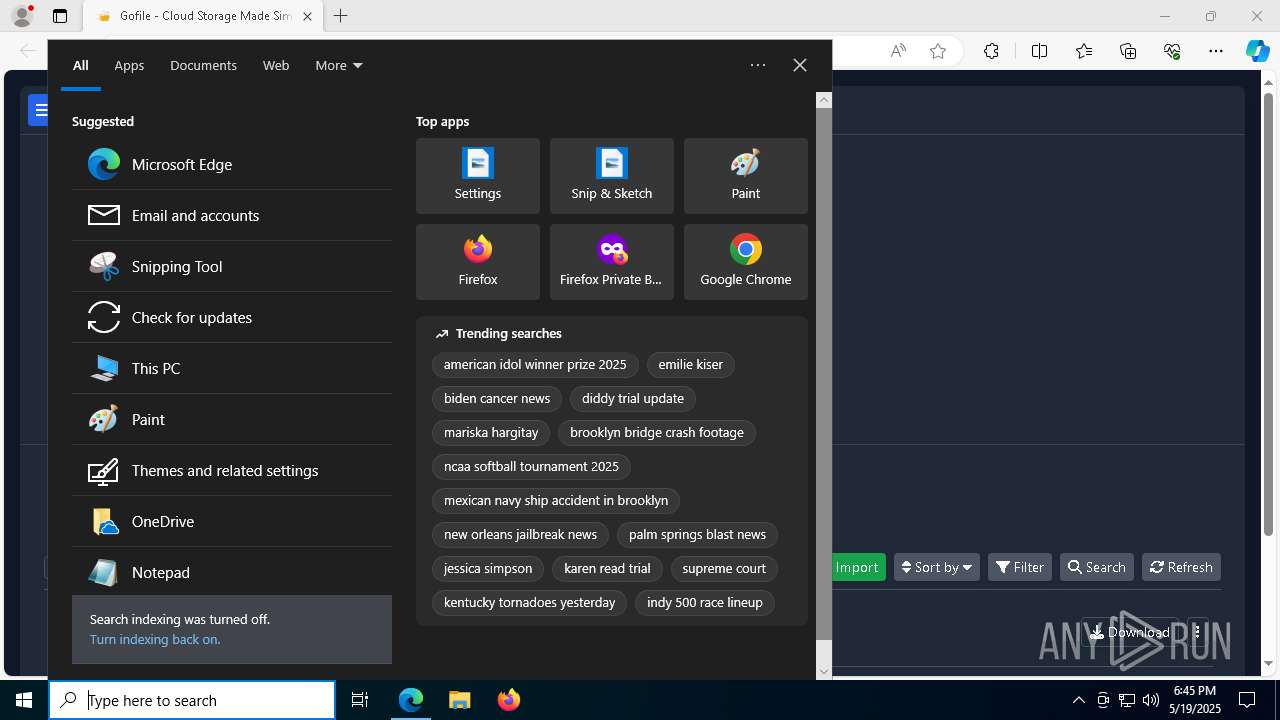This screenshot has height=720, width=1280.
Task: Add this page to favorites star
Action: click(938, 51)
